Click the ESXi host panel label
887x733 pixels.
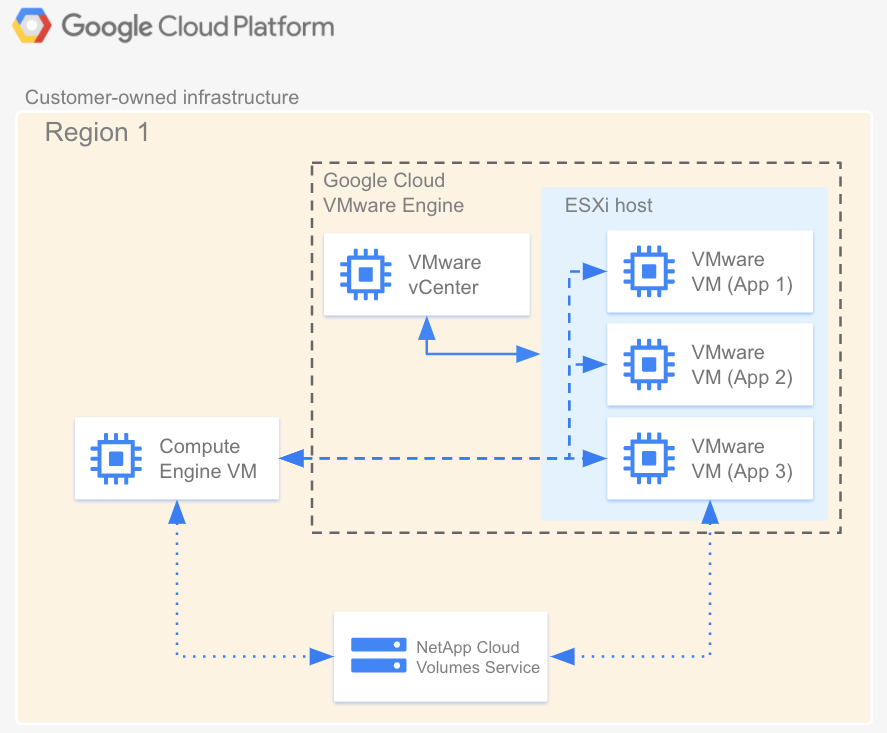tap(607, 205)
